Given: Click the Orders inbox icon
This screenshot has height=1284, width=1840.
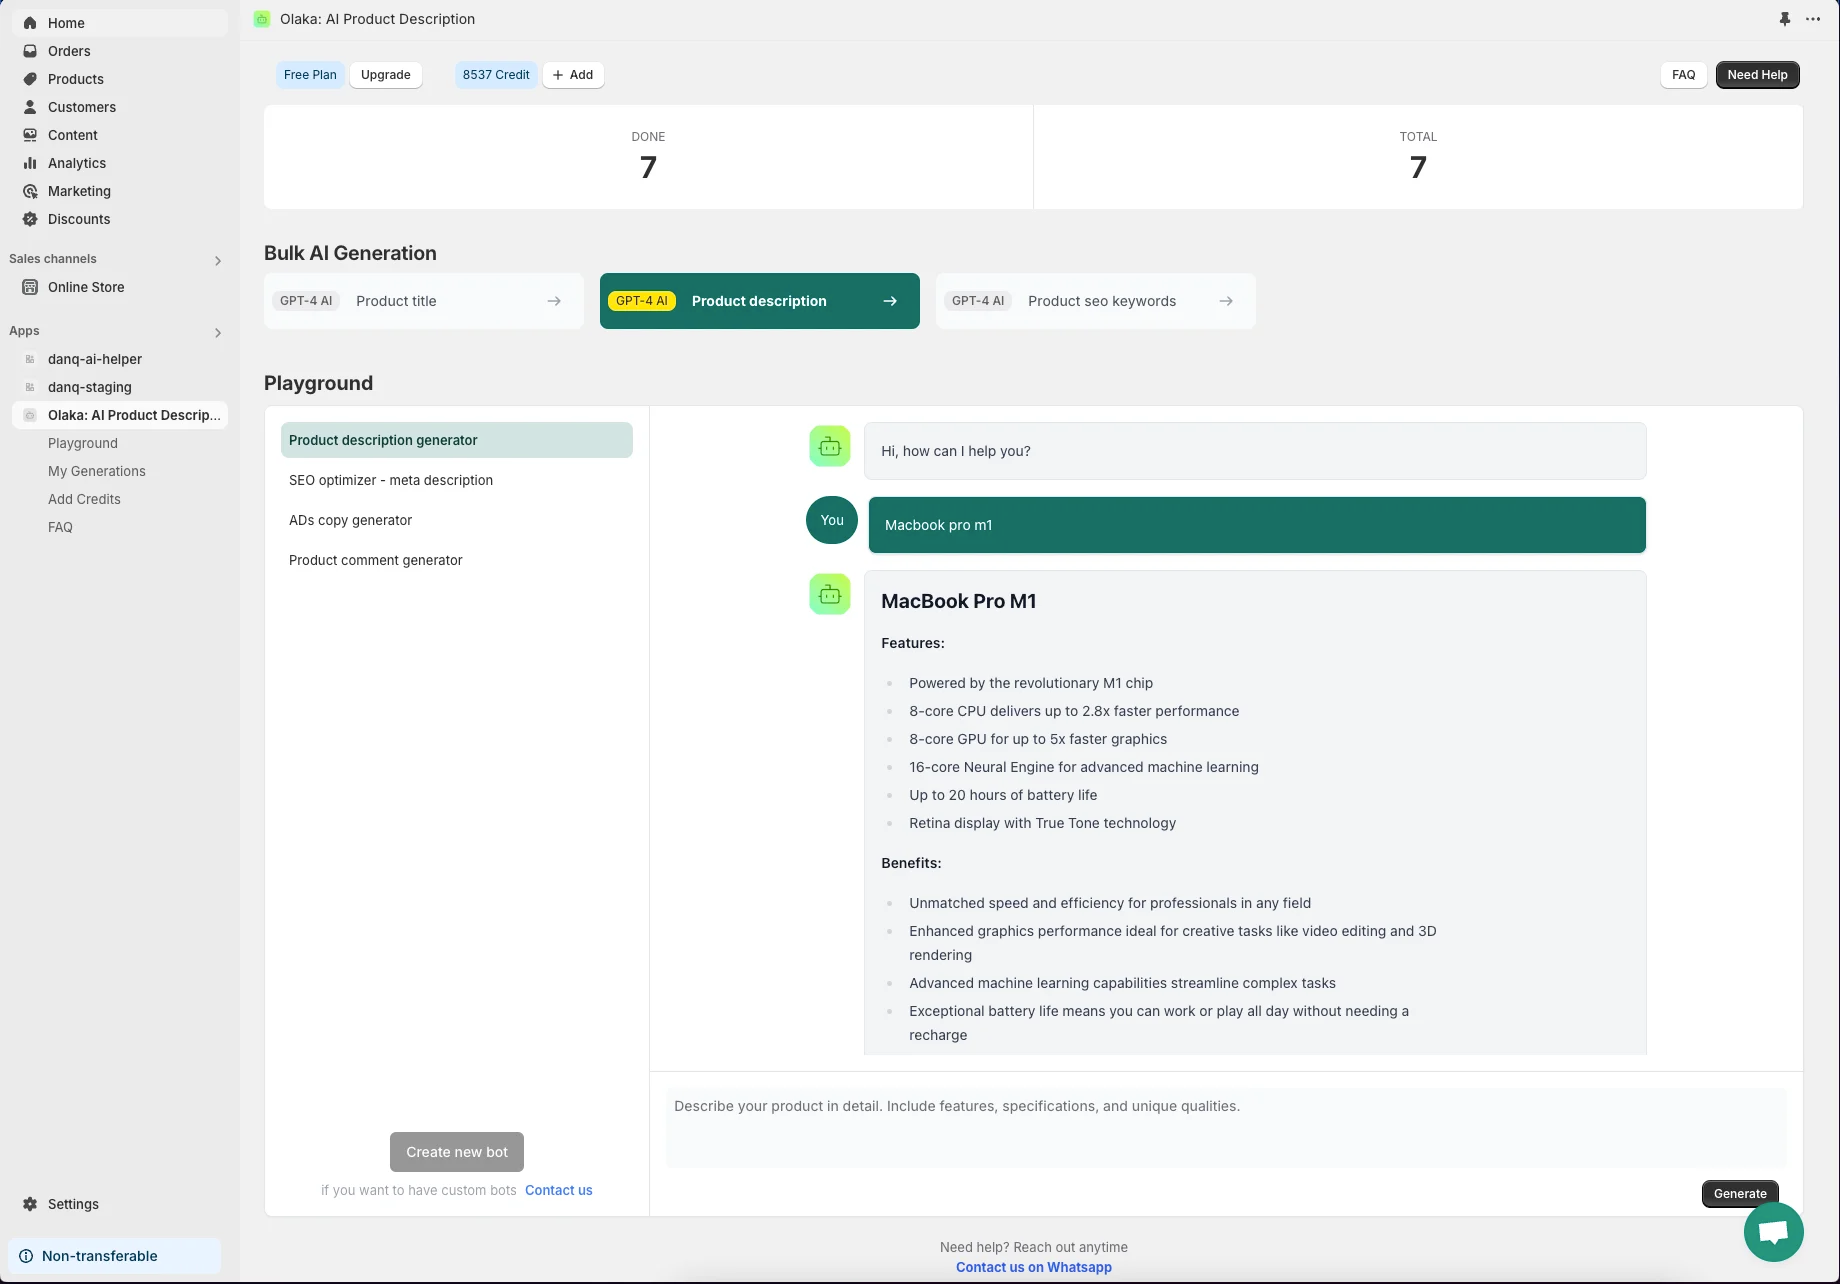Looking at the screenshot, I should pos(30,51).
